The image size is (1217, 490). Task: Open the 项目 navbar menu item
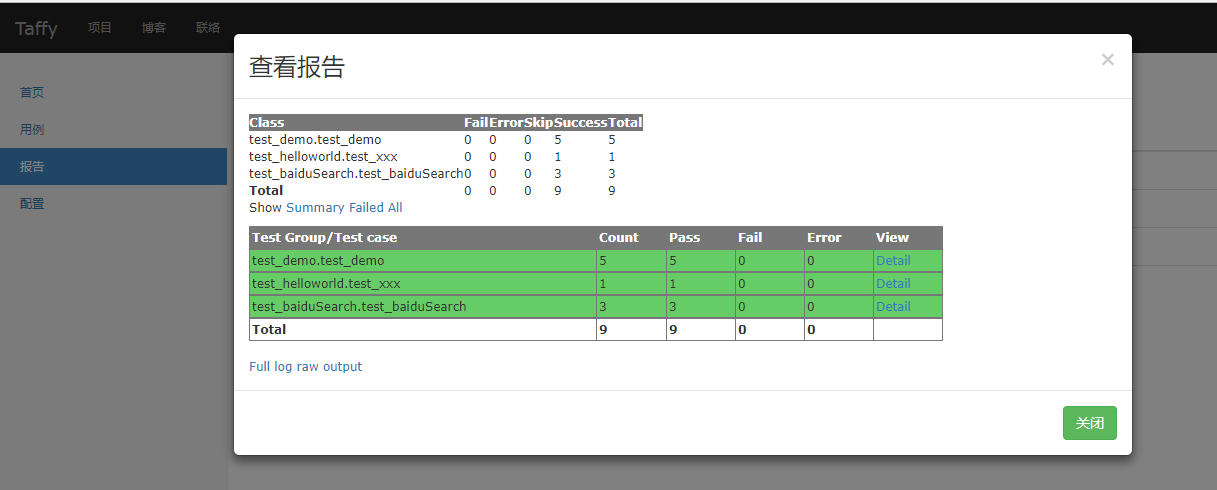(100, 28)
